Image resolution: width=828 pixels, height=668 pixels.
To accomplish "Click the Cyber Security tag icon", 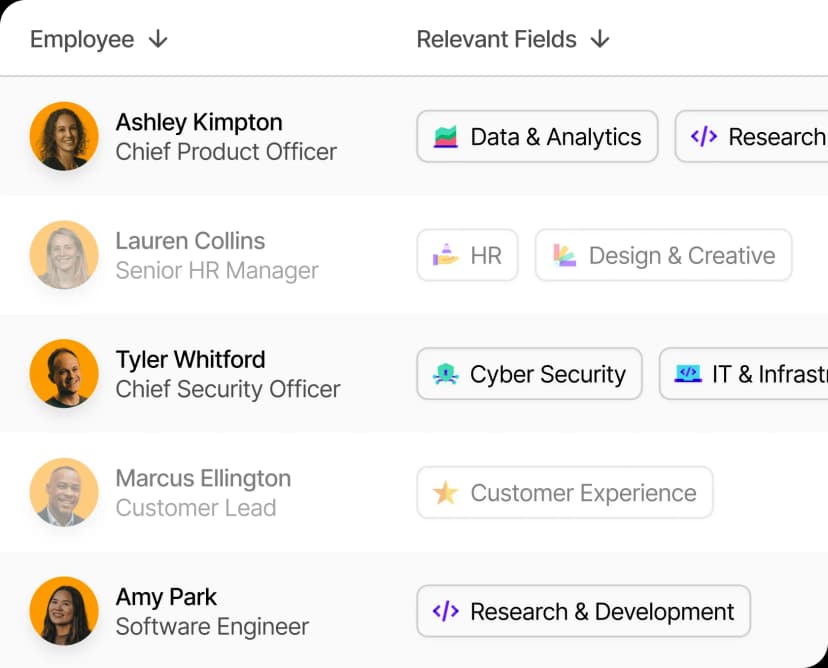I will tap(445, 375).
